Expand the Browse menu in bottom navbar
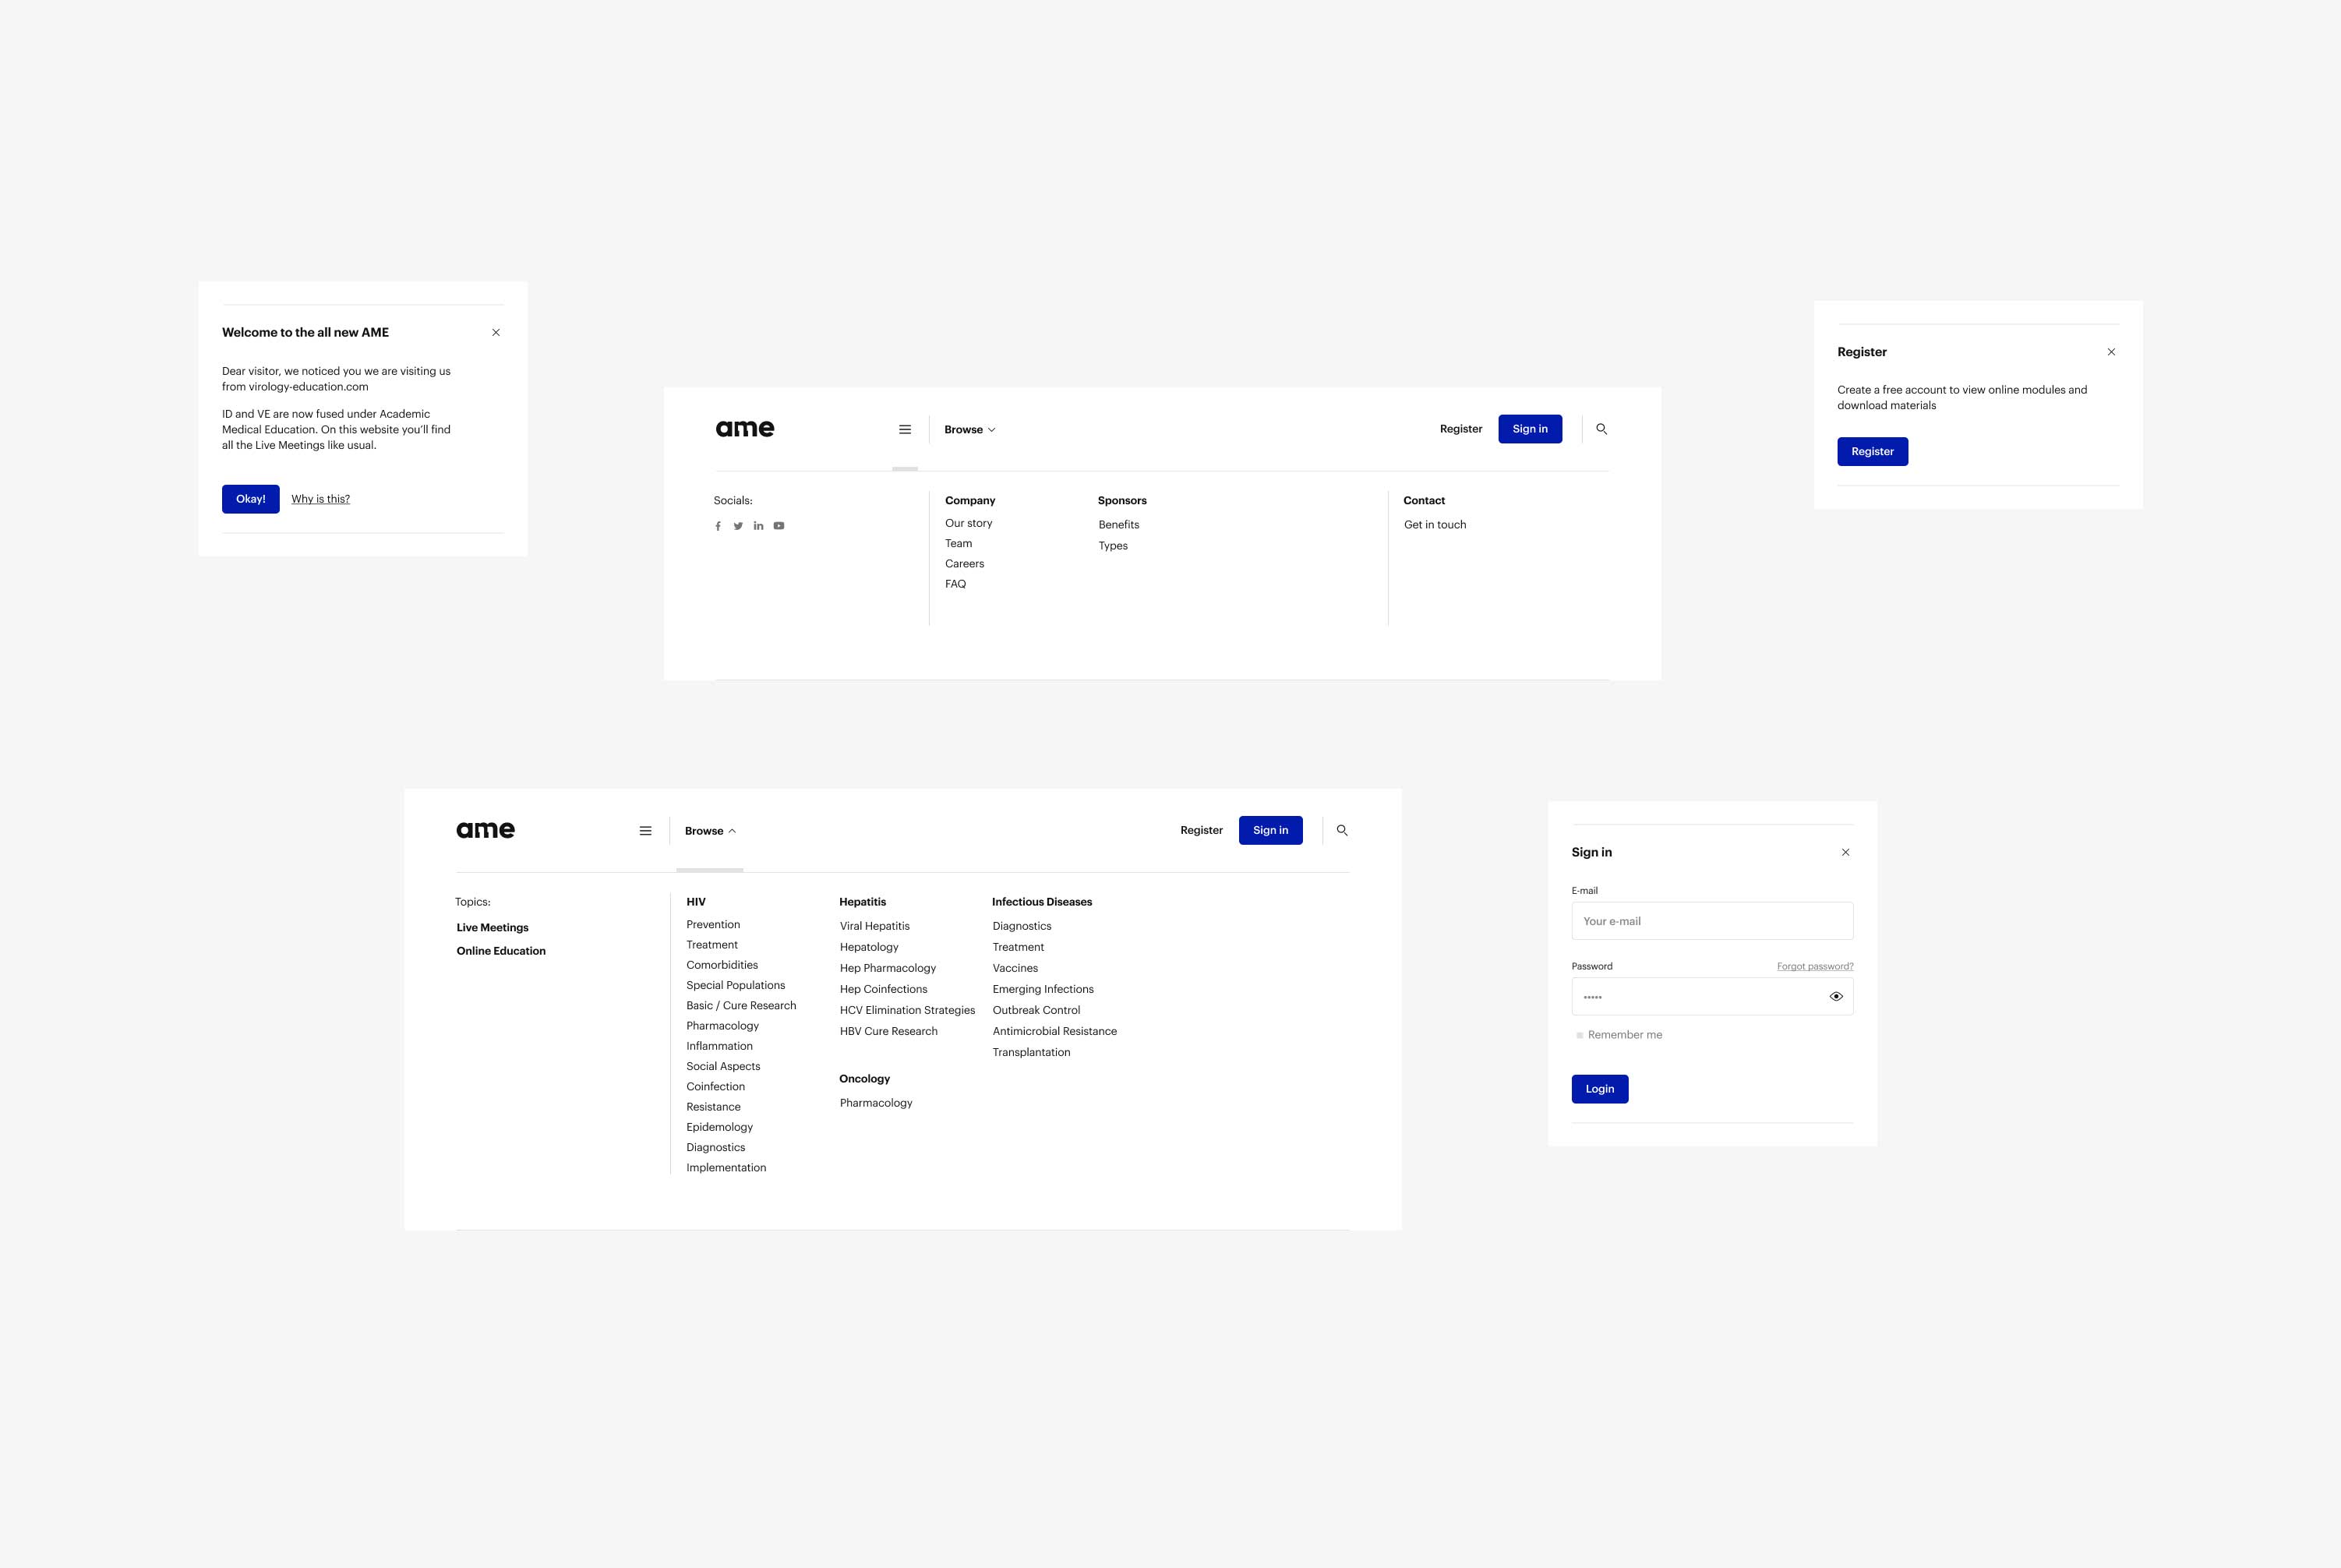 click(708, 829)
